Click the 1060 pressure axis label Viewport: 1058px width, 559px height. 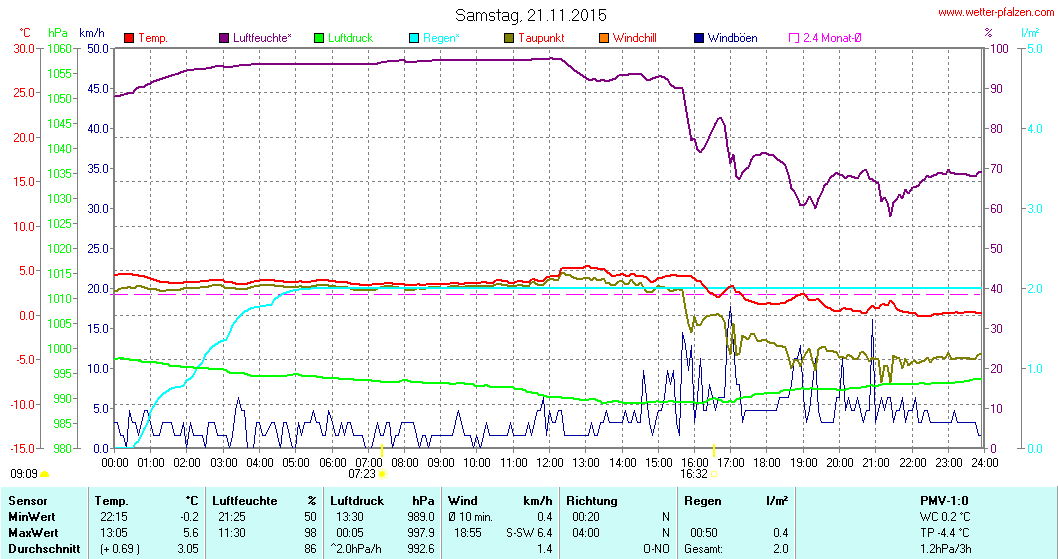click(59, 49)
